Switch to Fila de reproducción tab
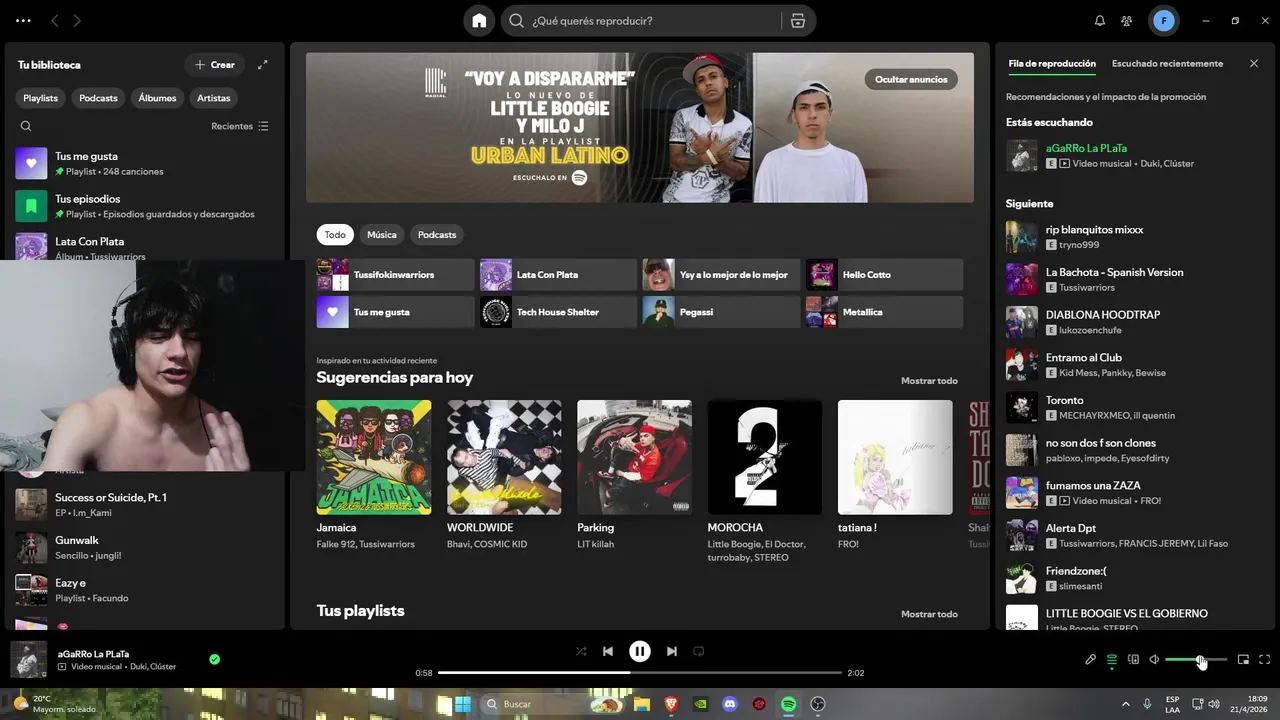Image resolution: width=1280 pixels, height=720 pixels. click(1052, 63)
